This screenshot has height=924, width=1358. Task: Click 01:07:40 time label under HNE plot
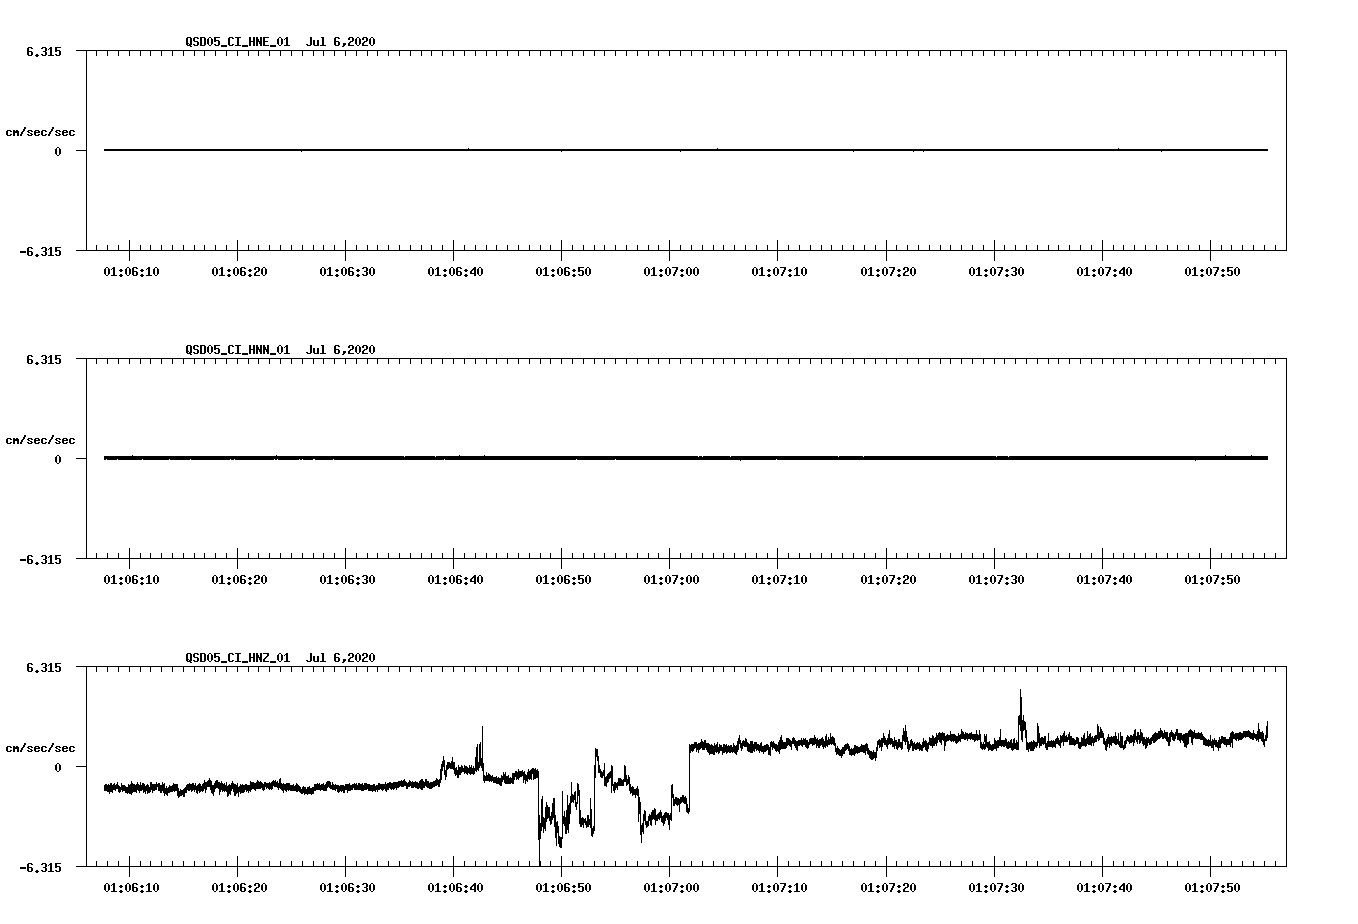coord(1103,271)
